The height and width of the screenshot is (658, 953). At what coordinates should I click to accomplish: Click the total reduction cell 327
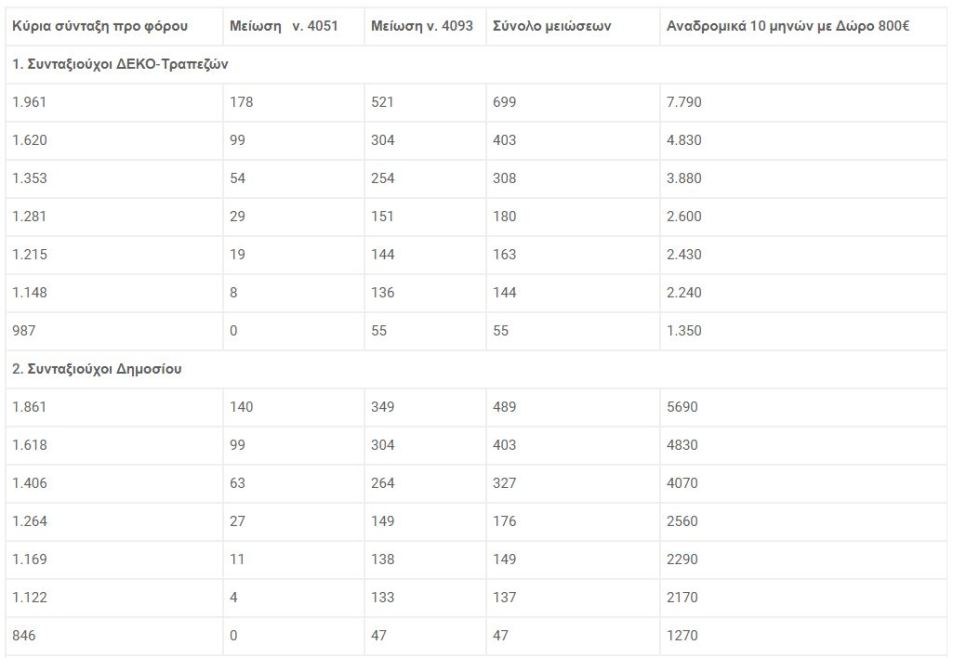click(504, 484)
